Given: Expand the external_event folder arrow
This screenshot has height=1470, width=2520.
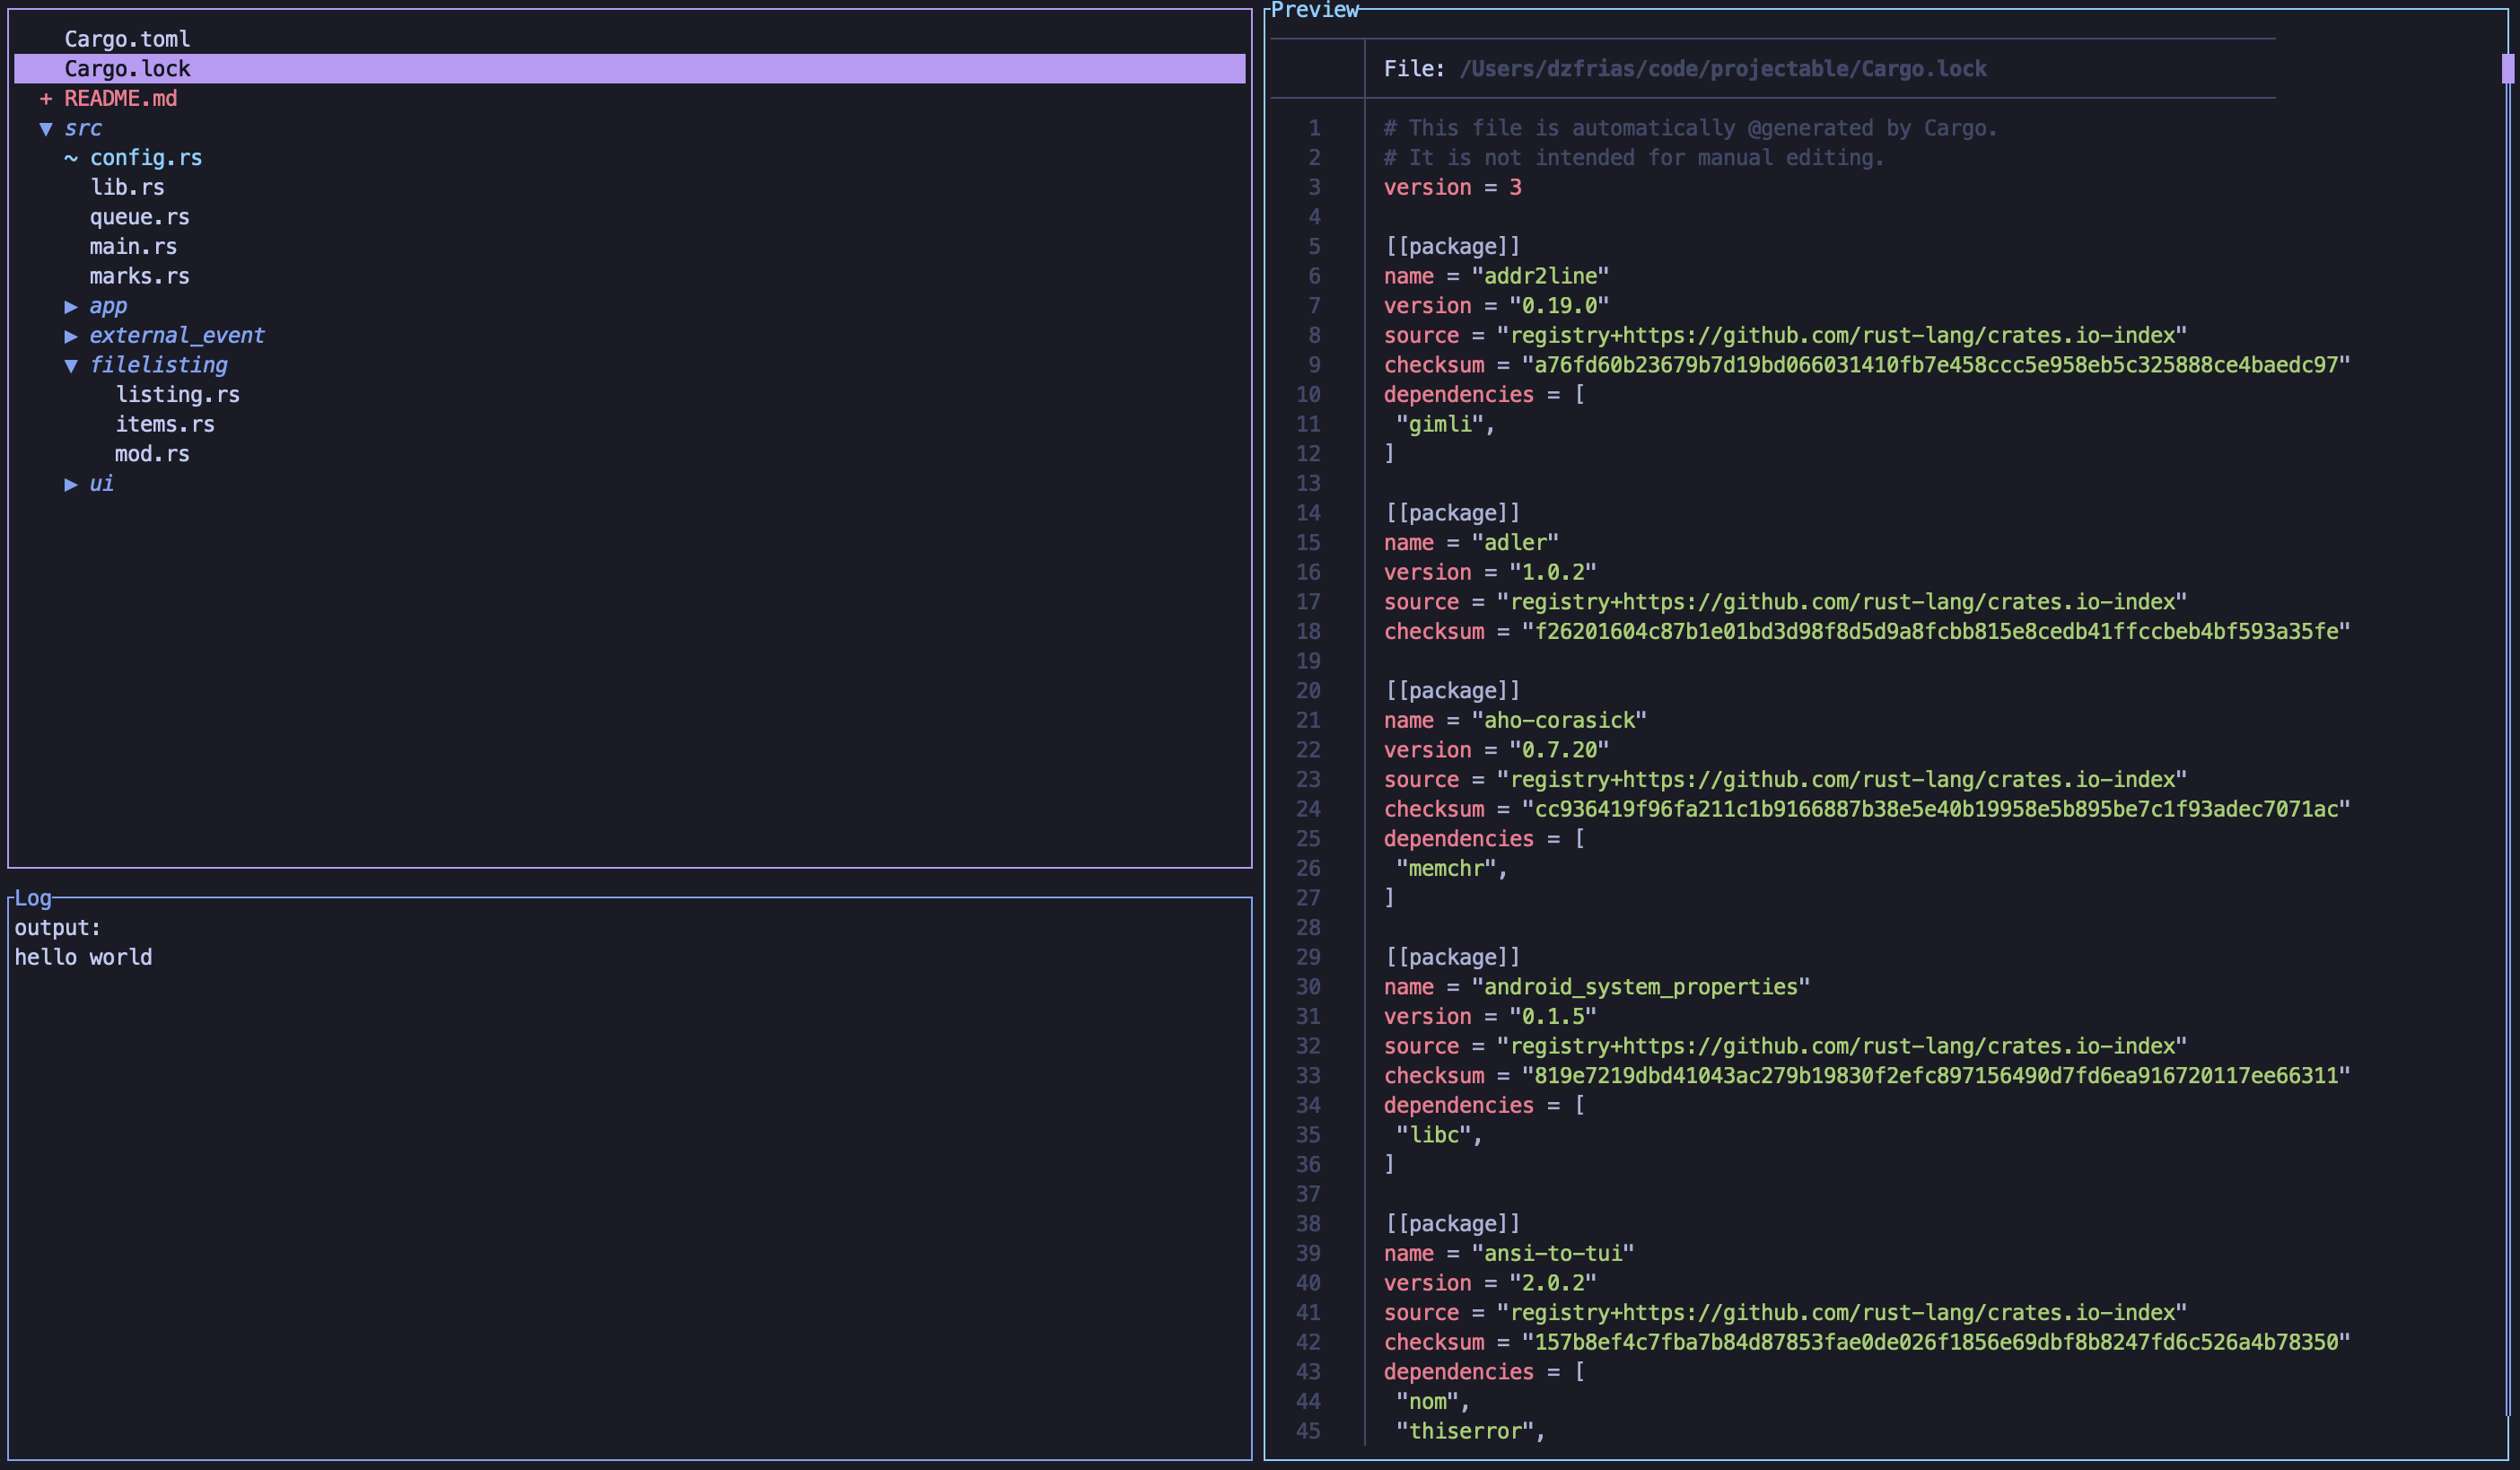Looking at the screenshot, I should point(71,336).
